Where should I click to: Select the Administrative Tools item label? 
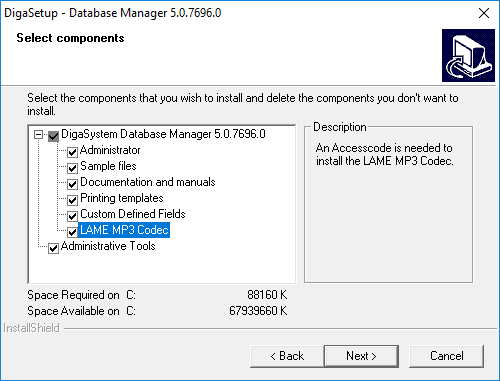tap(108, 246)
